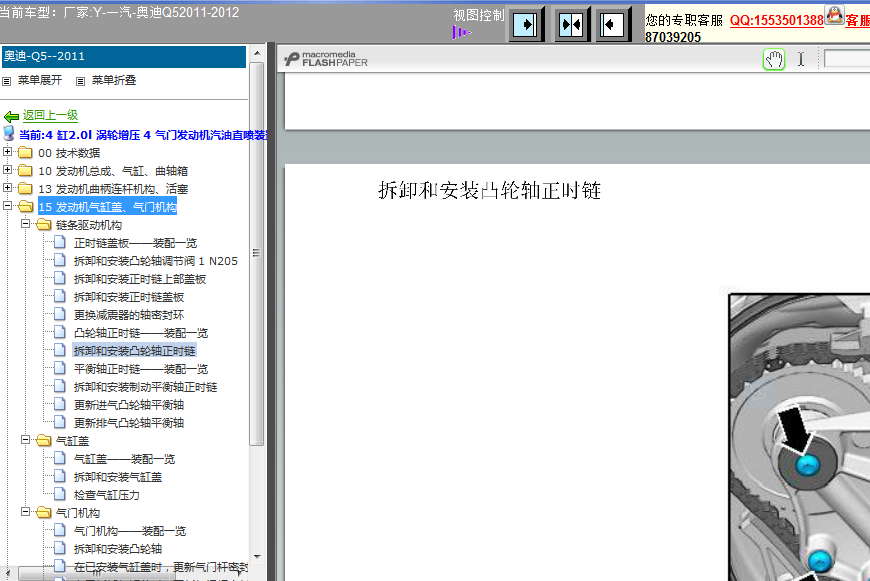Open 气缸盖——装配一览
This screenshot has width=870, height=581.
[x=124, y=459]
